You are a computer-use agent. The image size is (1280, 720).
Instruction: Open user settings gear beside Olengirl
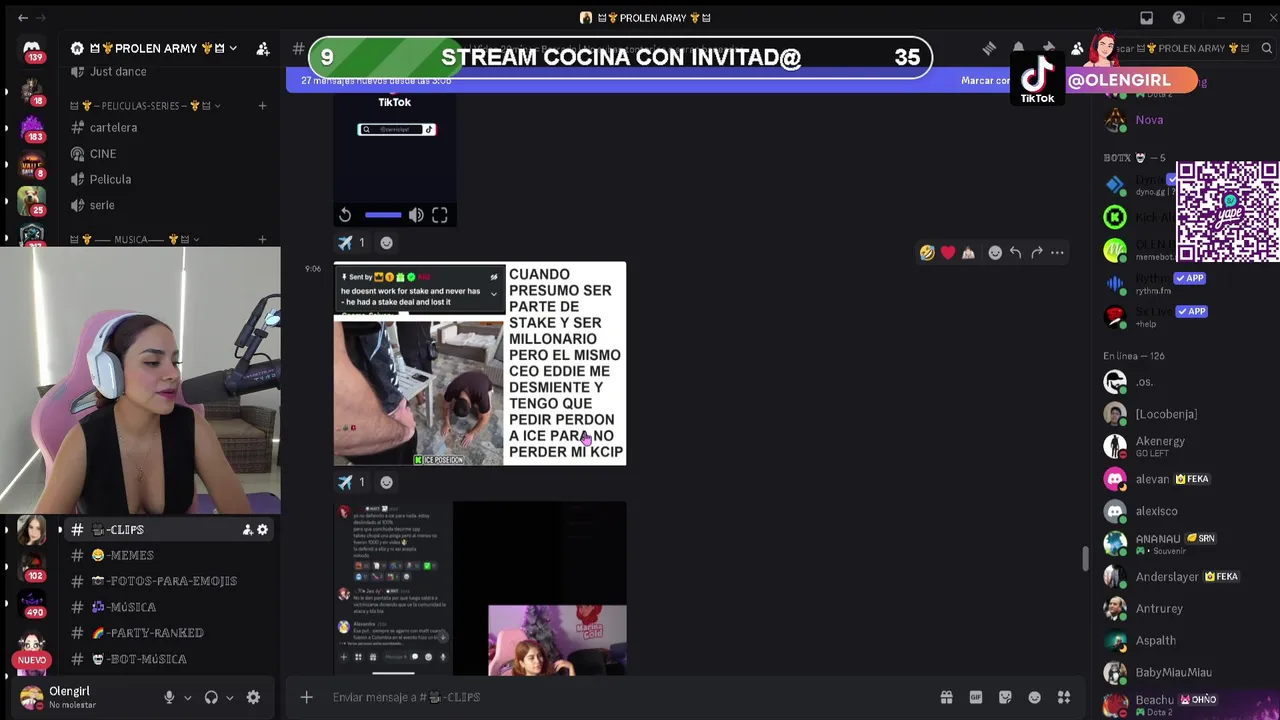(x=253, y=697)
